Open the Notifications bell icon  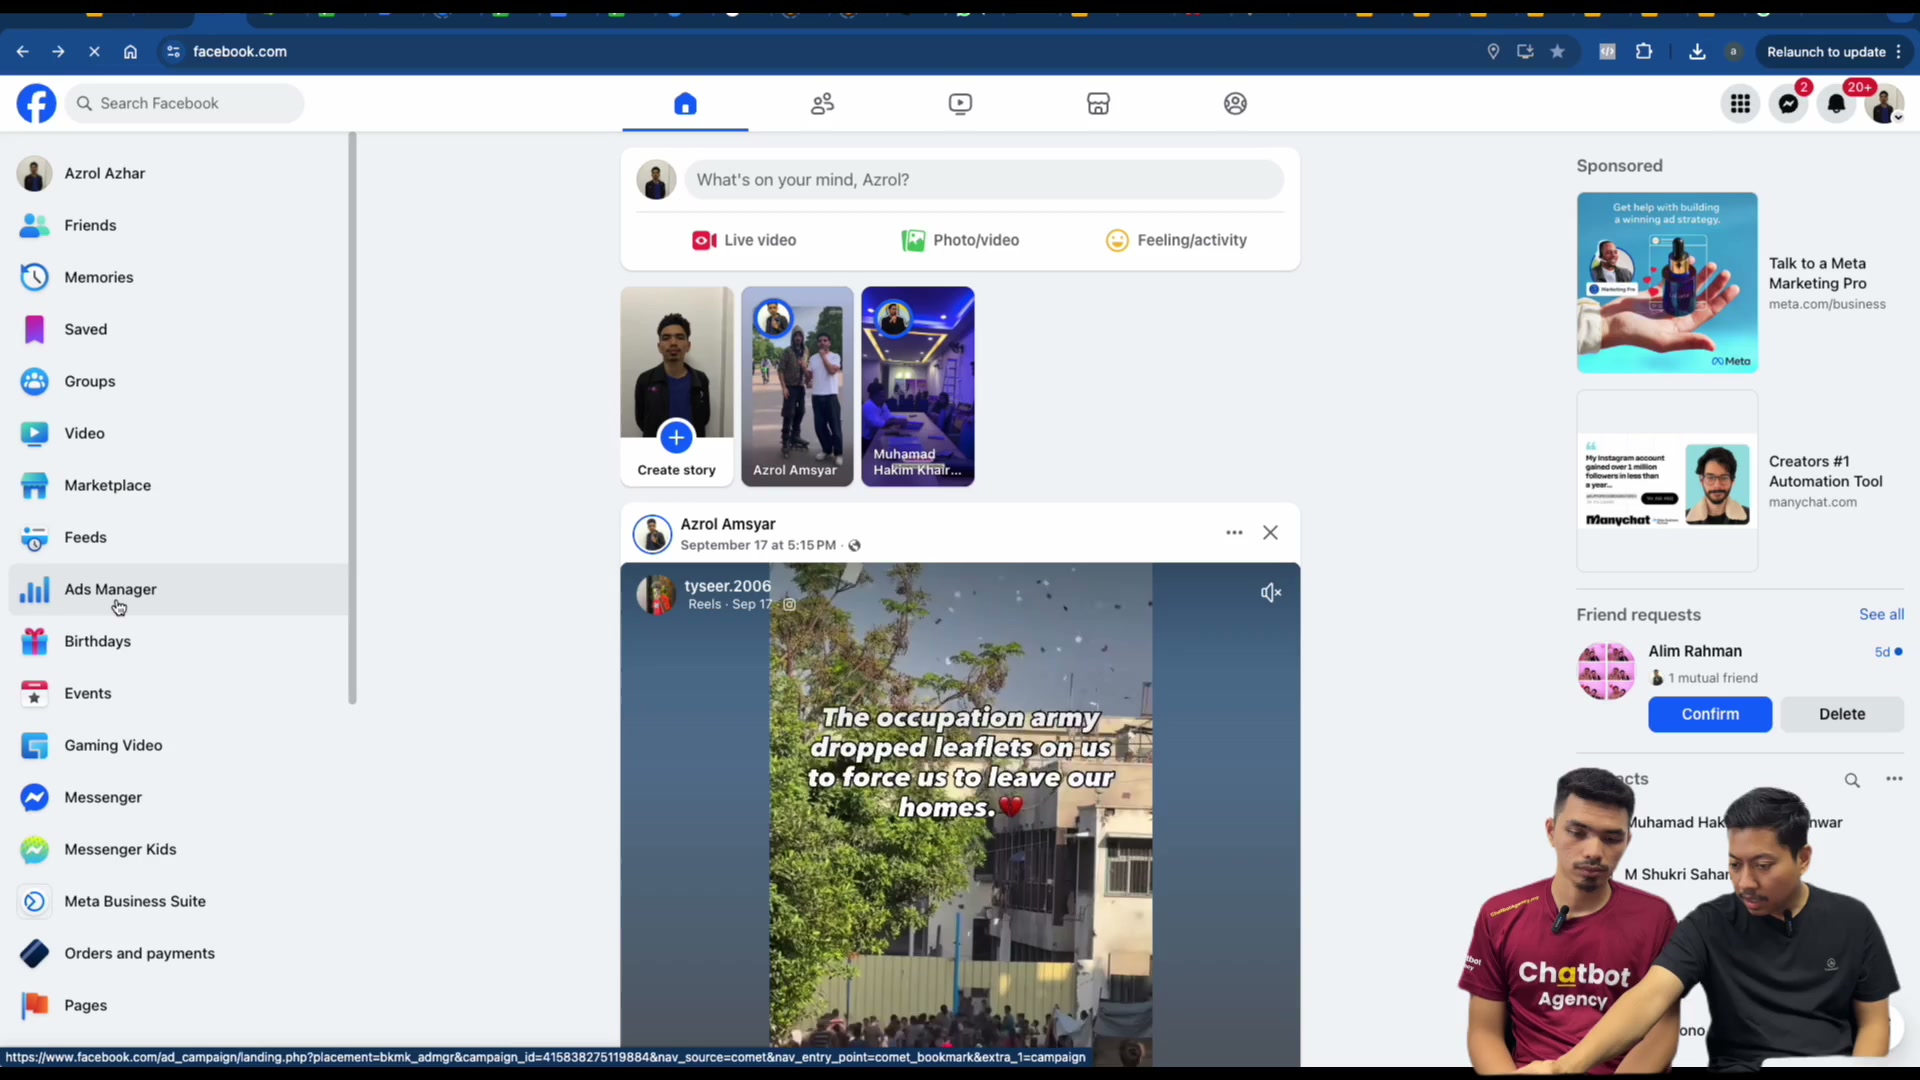coord(1836,104)
